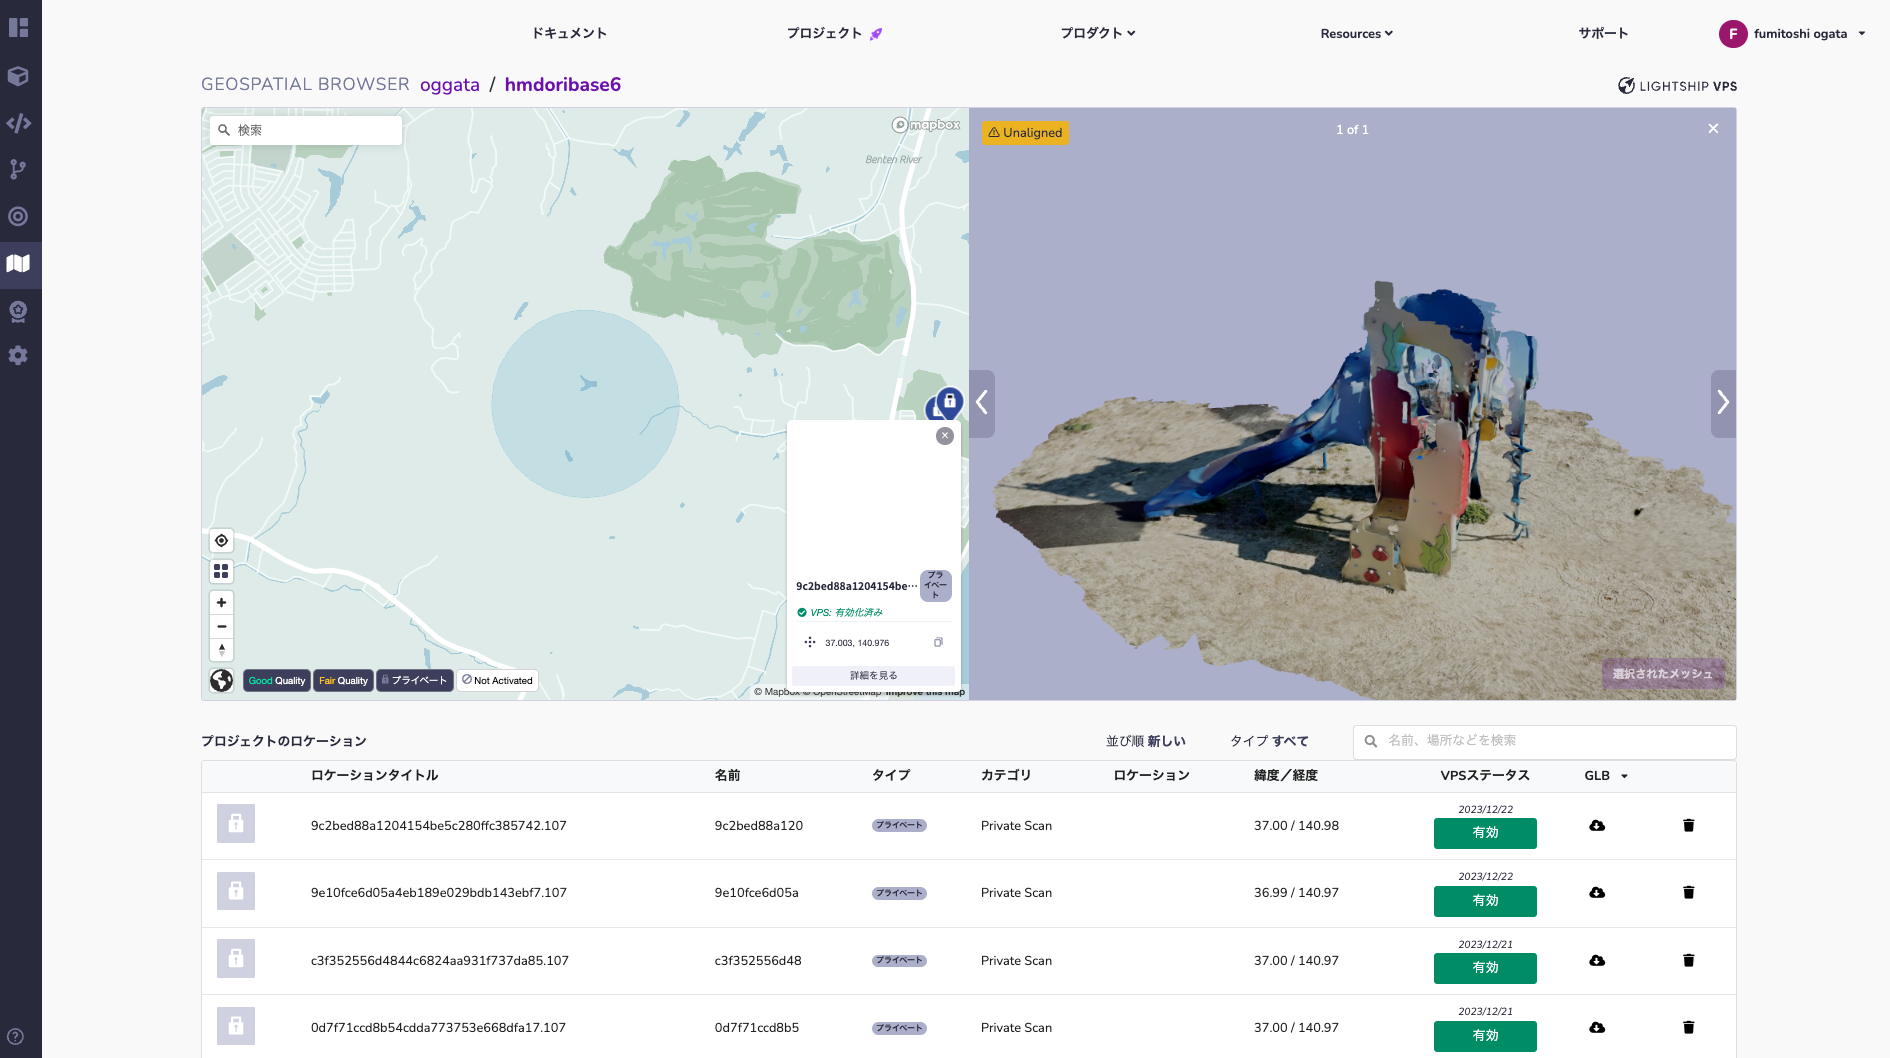Toggle the Fair Quality map filter
1890x1058 pixels.
point(343,681)
